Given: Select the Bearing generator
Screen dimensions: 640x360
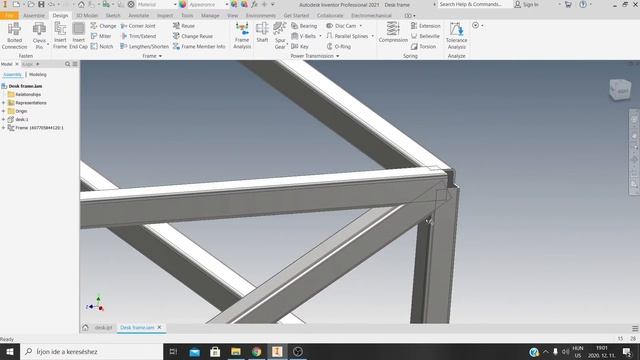Looking at the screenshot, I should pyautogui.click(x=304, y=26).
